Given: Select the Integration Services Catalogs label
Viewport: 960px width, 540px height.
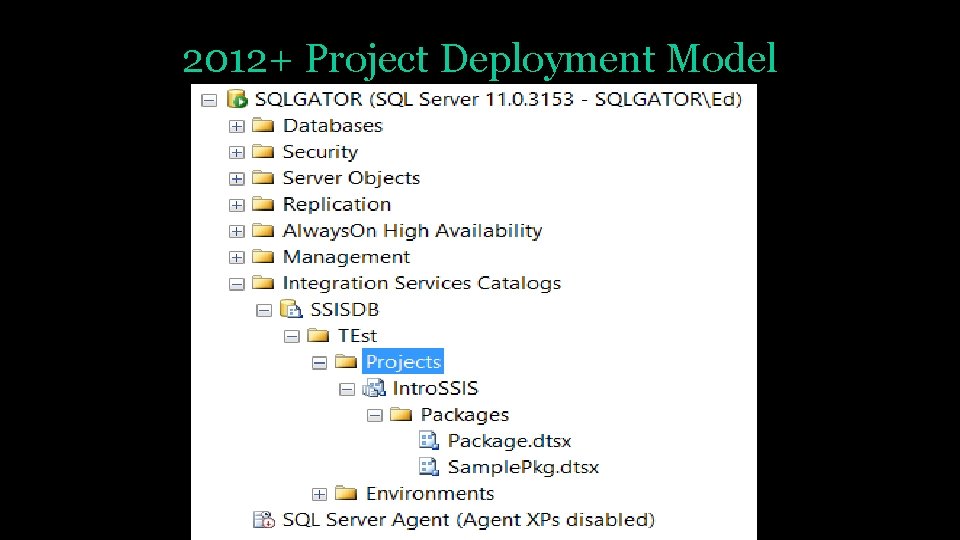Looking at the screenshot, I should coord(422,283).
